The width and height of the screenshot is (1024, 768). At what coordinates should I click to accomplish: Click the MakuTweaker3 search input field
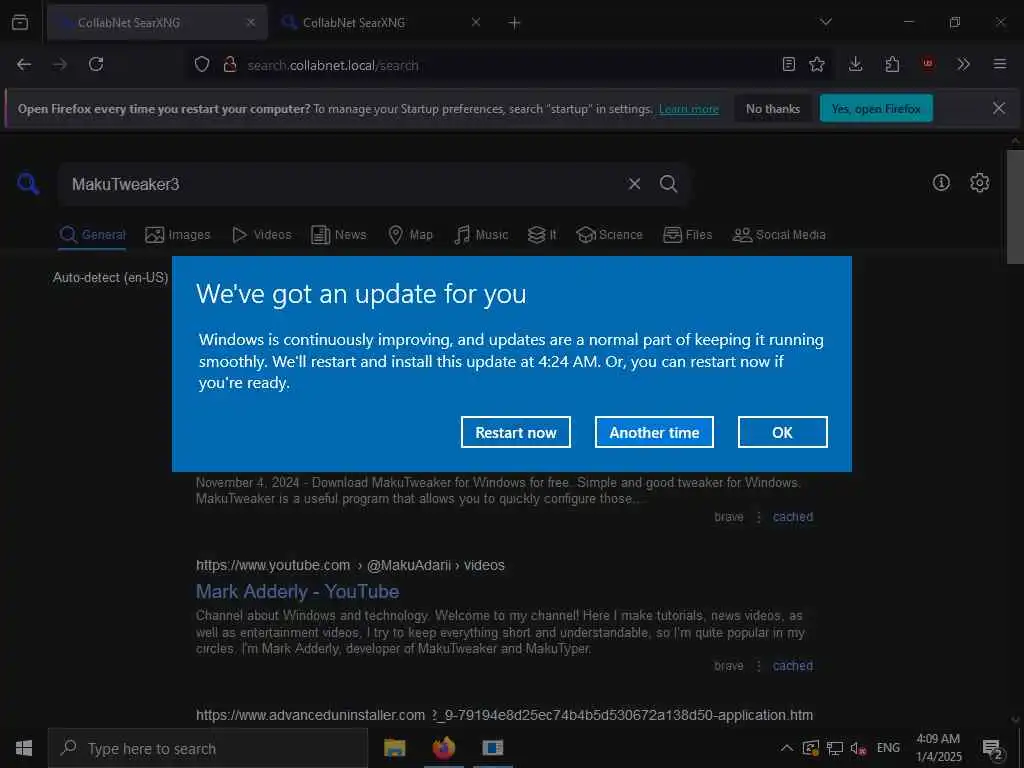340,185
